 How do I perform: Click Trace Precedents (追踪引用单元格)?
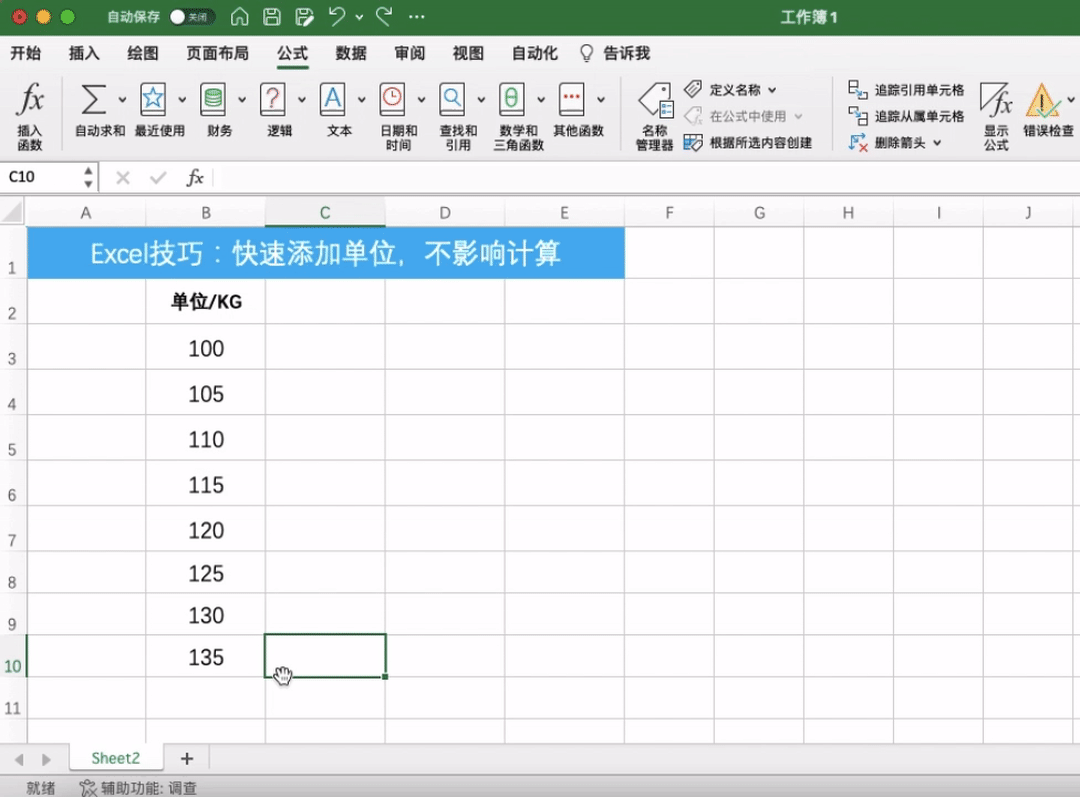point(906,90)
